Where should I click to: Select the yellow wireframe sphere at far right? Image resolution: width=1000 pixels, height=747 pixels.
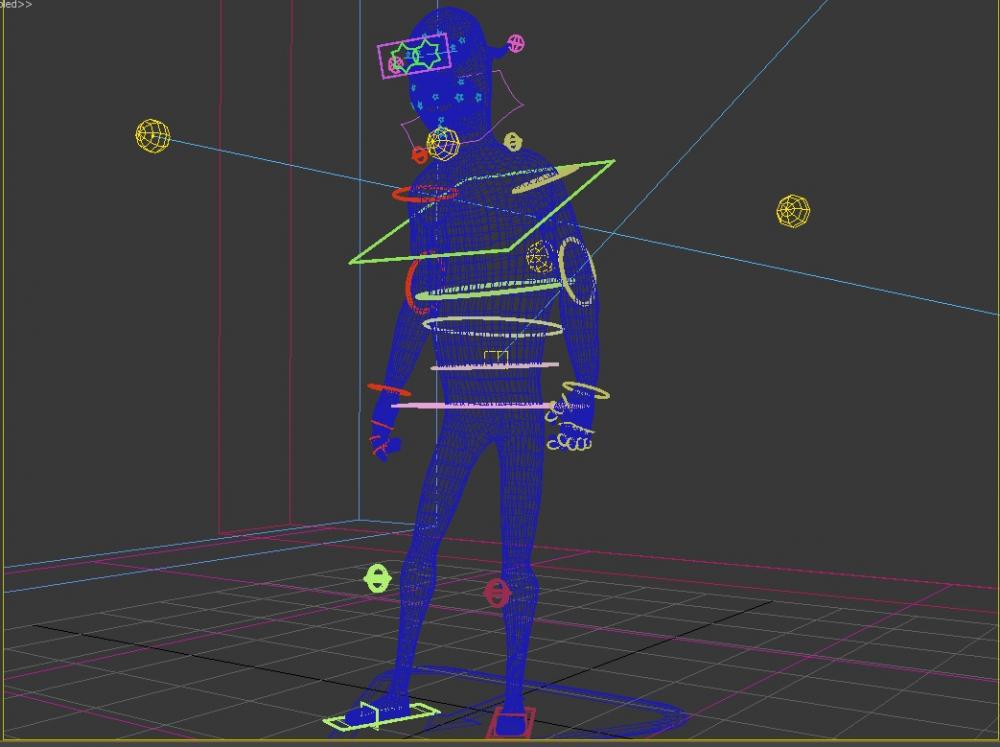pos(793,211)
